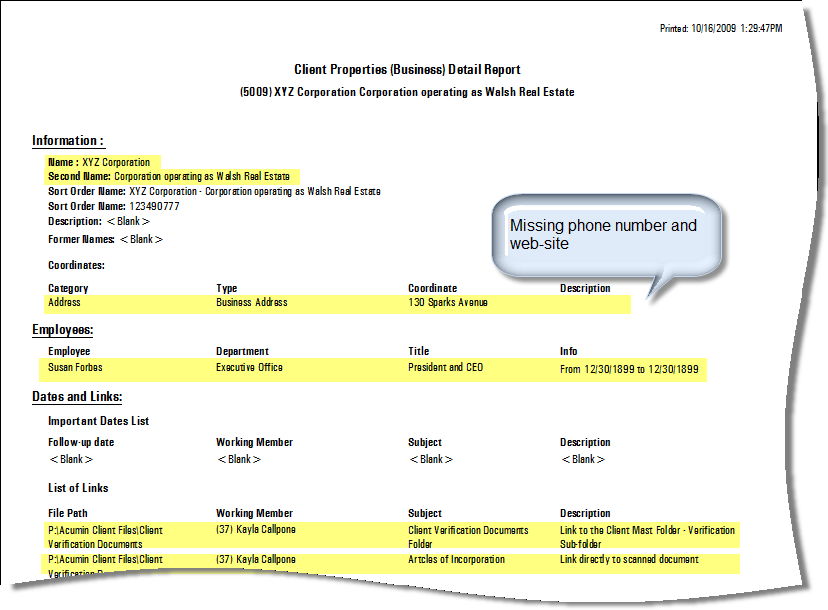Select the Sort Order Name value '123490777'
The width and height of the screenshot is (828, 610).
154,207
